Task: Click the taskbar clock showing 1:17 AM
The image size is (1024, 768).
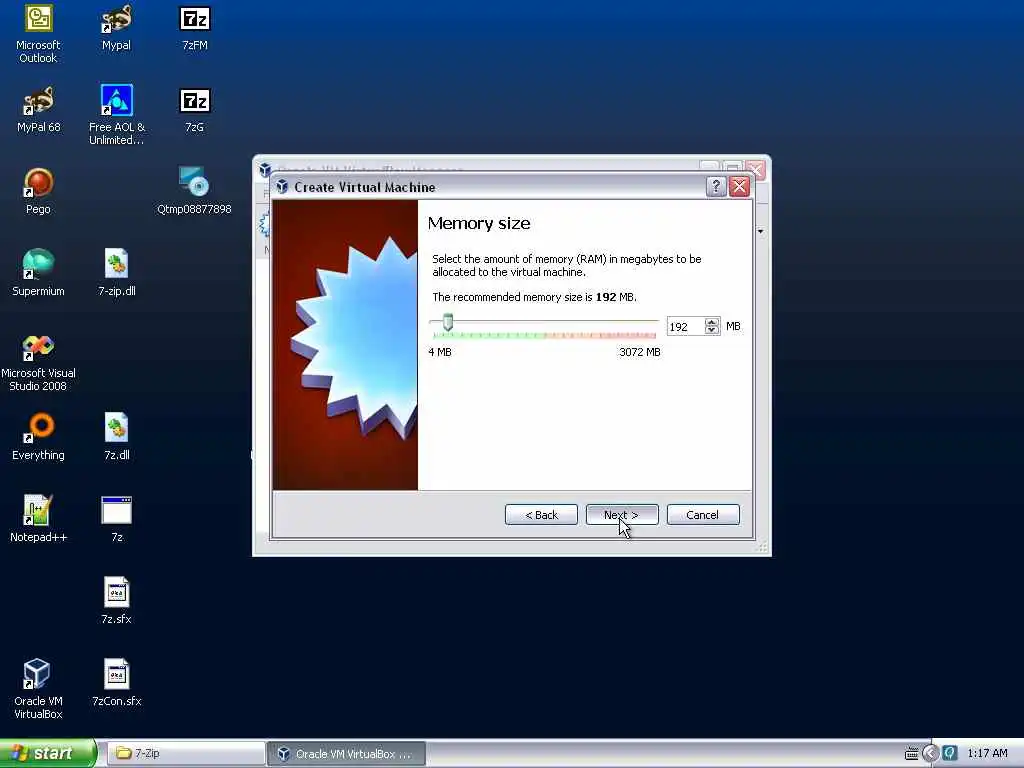Action: click(x=987, y=754)
